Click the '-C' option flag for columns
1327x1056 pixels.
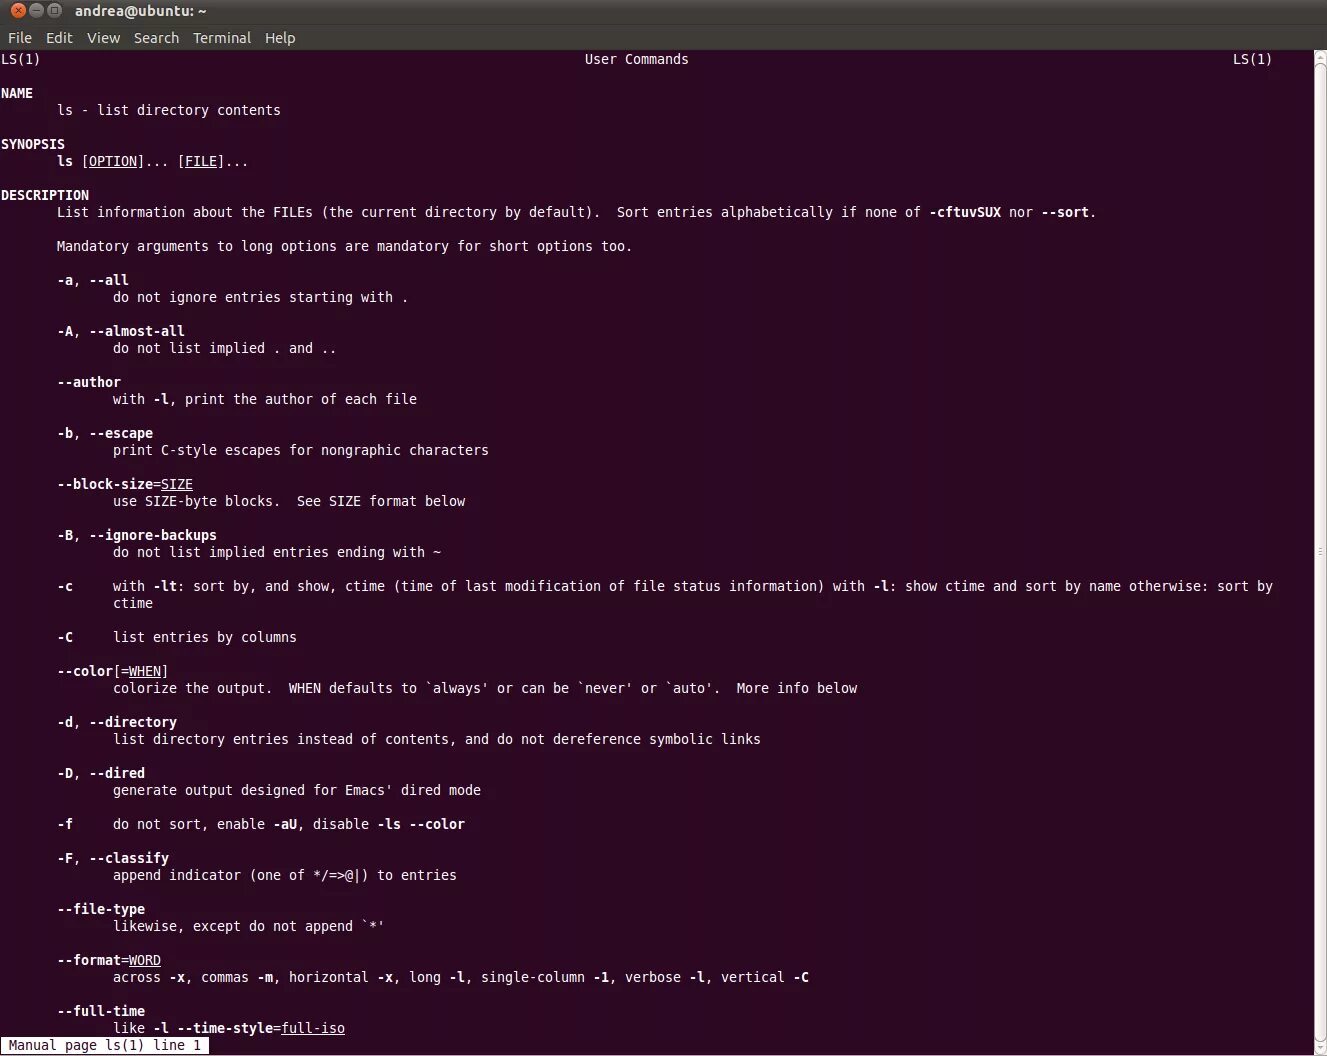tap(65, 637)
